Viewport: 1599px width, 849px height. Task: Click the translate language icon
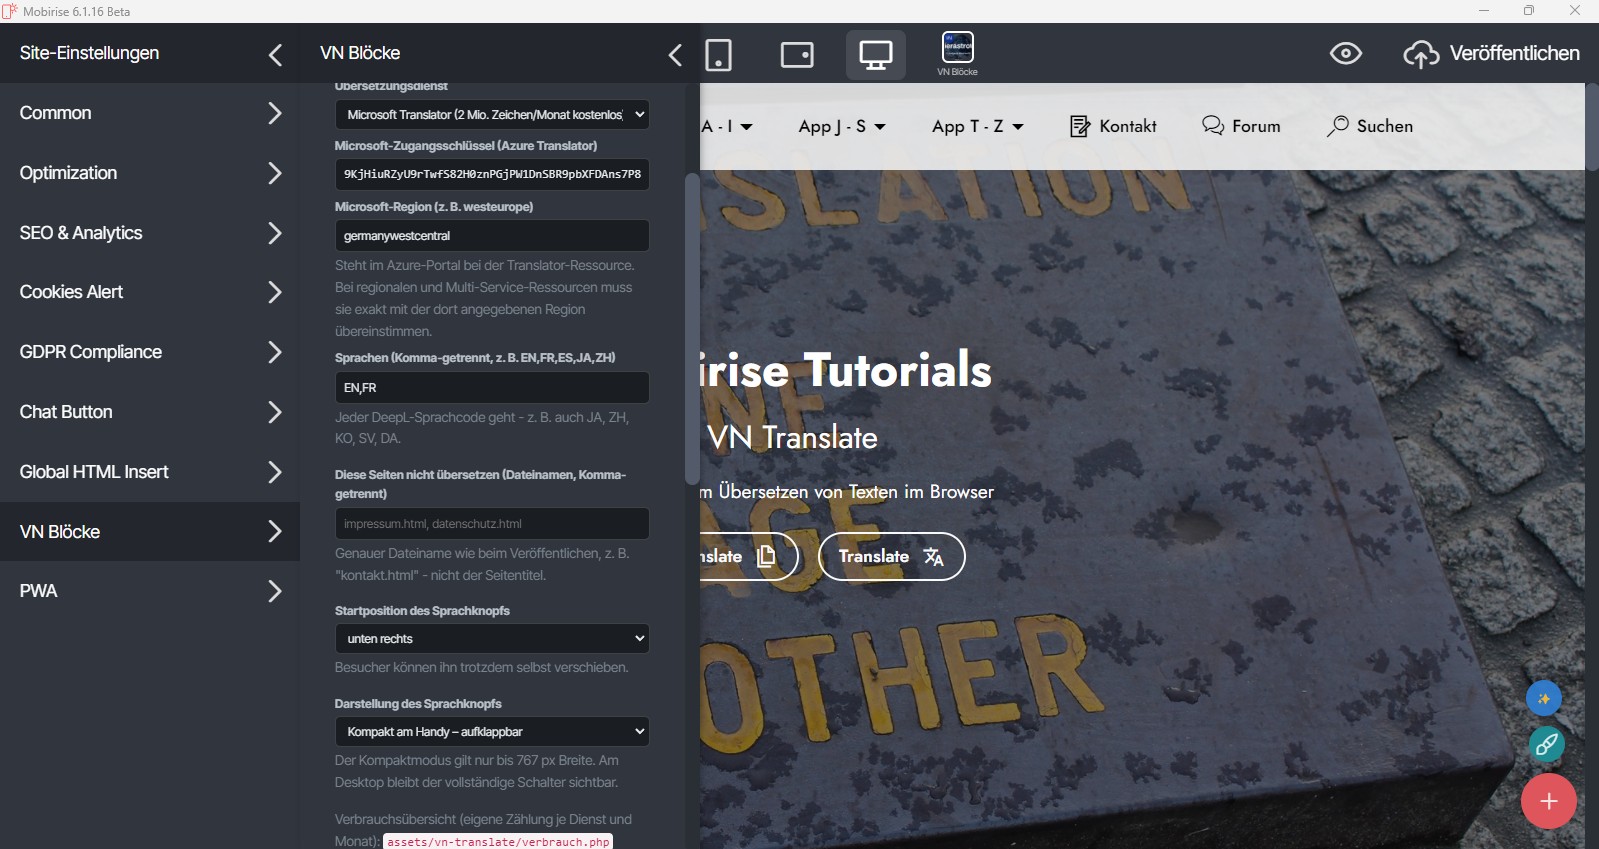point(933,556)
